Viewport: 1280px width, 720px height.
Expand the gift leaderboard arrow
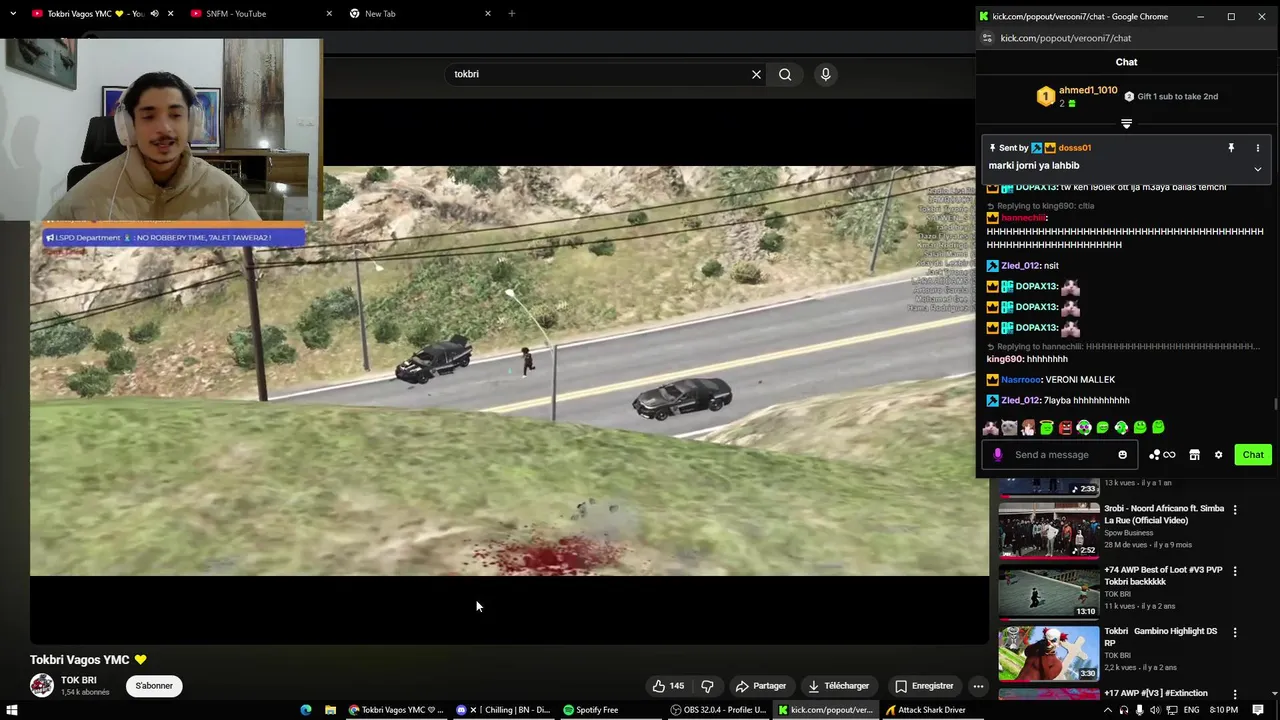[1126, 124]
